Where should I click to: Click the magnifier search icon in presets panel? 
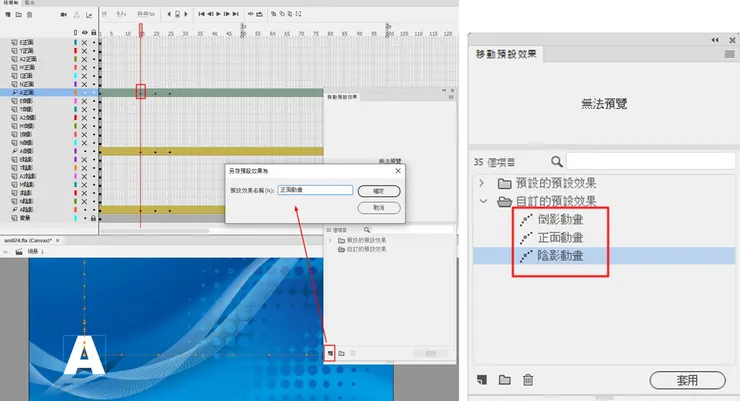coord(557,162)
